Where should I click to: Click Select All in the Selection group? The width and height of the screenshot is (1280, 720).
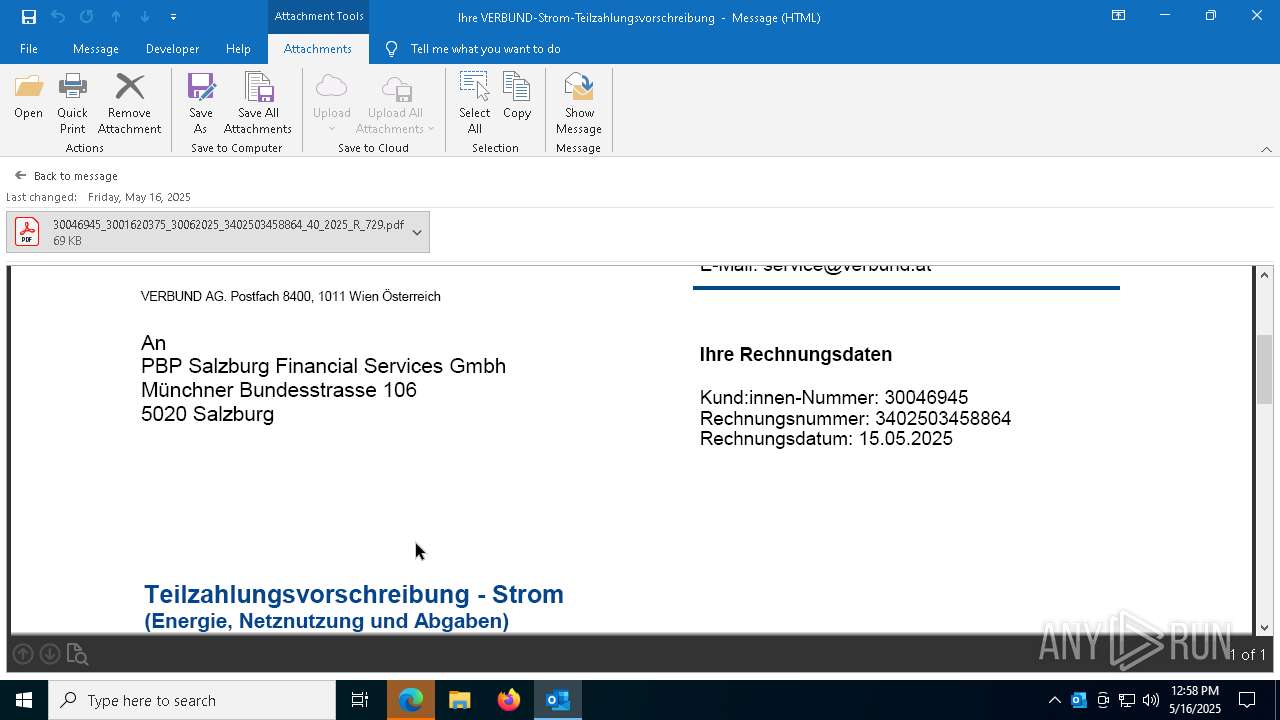[474, 104]
